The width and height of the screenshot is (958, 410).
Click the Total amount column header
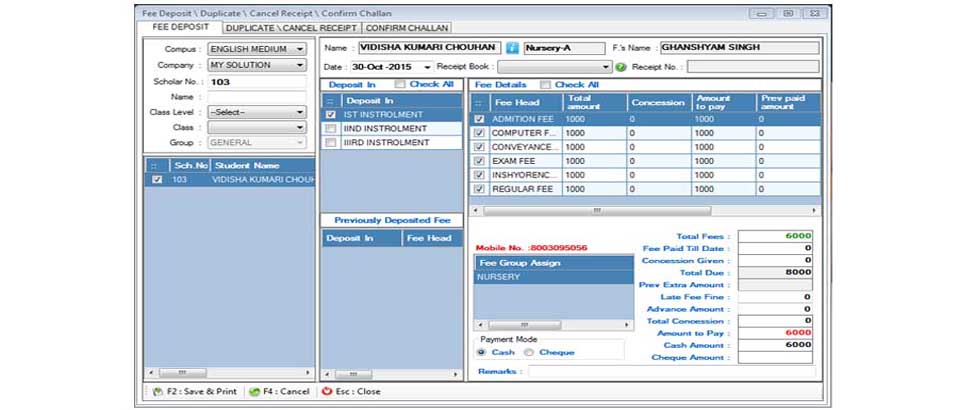click(596, 103)
